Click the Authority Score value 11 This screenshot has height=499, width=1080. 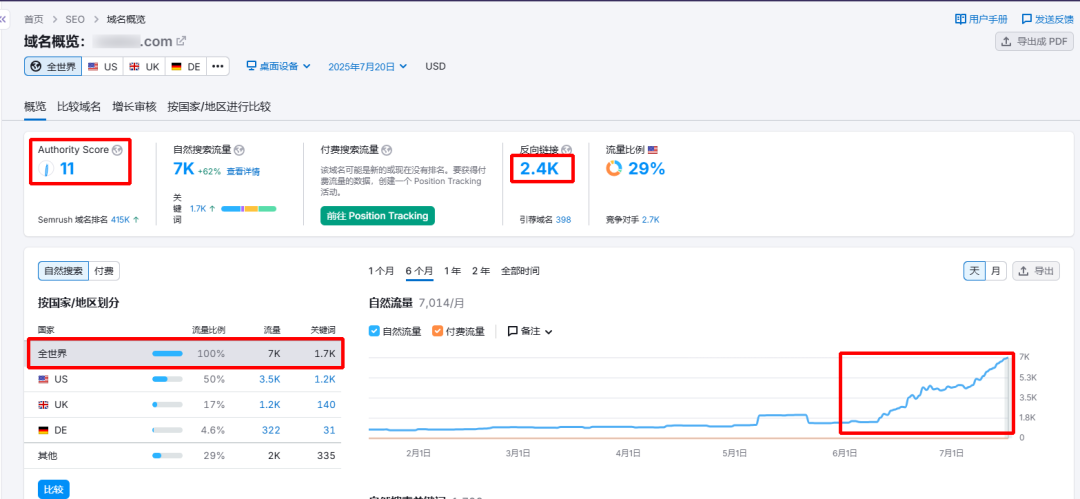(x=68, y=168)
